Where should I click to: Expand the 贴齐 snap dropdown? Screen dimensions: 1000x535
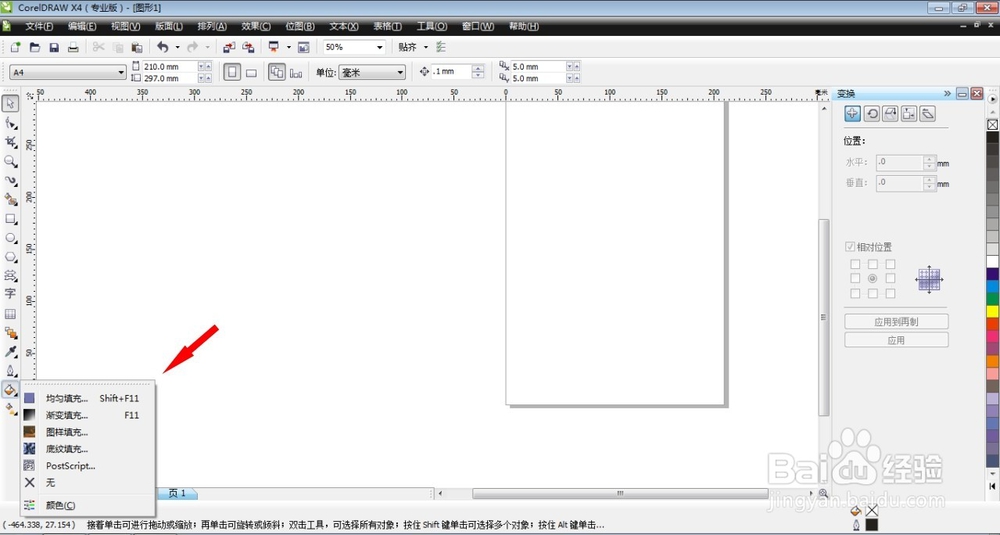pyautogui.click(x=426, y=47)
